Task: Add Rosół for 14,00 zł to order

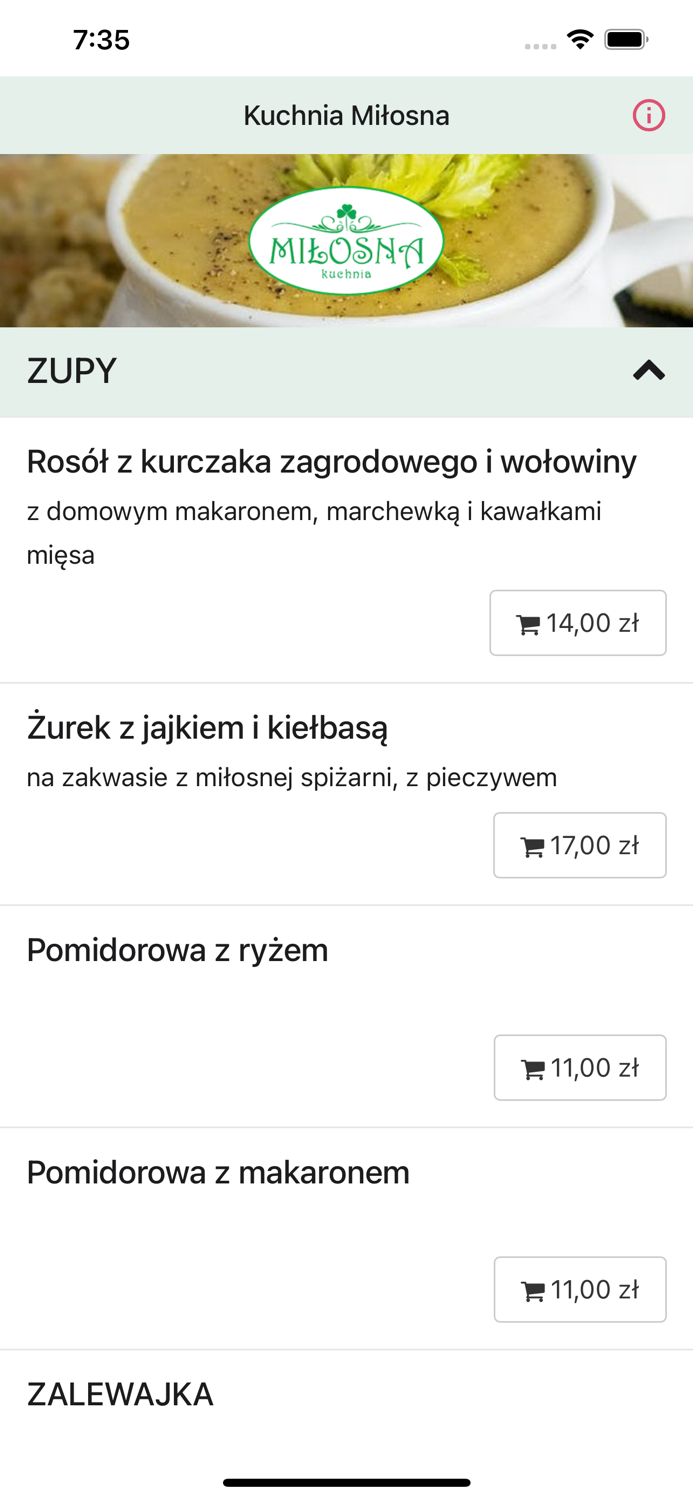Action: tap(579, 622)
